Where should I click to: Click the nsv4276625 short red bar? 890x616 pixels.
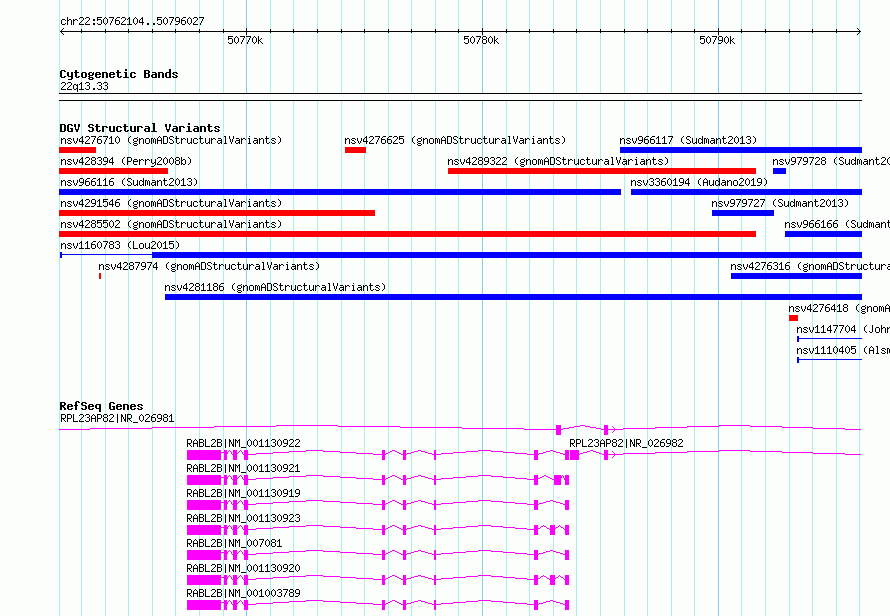pos(355,150)
